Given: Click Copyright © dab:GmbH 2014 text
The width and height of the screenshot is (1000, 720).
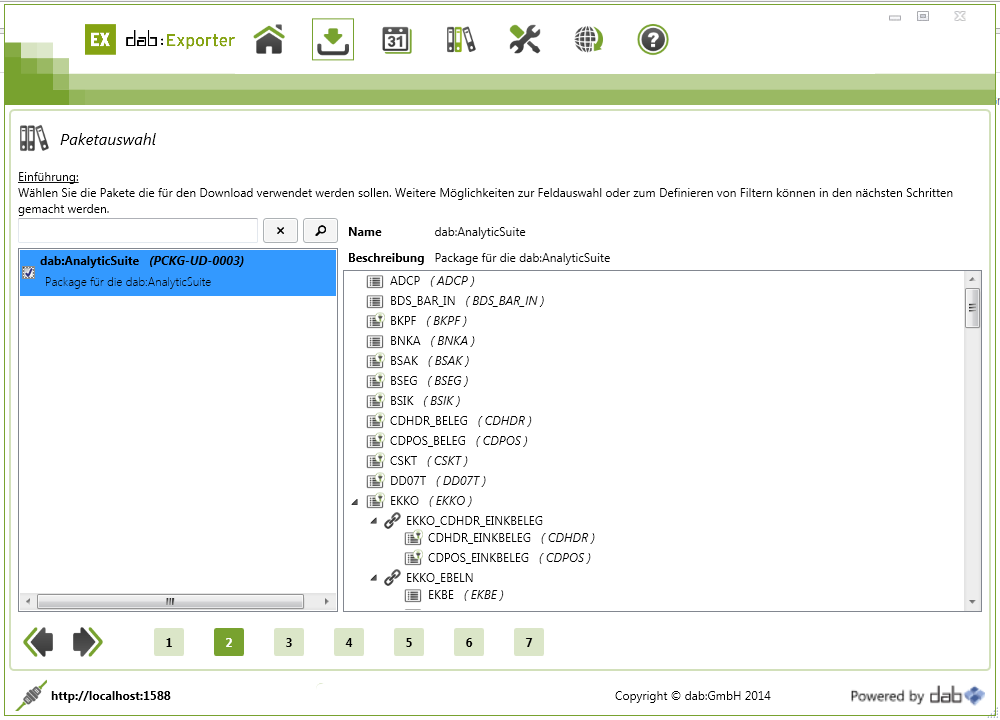Looking at the screenshot, I should tap(693, 696).
